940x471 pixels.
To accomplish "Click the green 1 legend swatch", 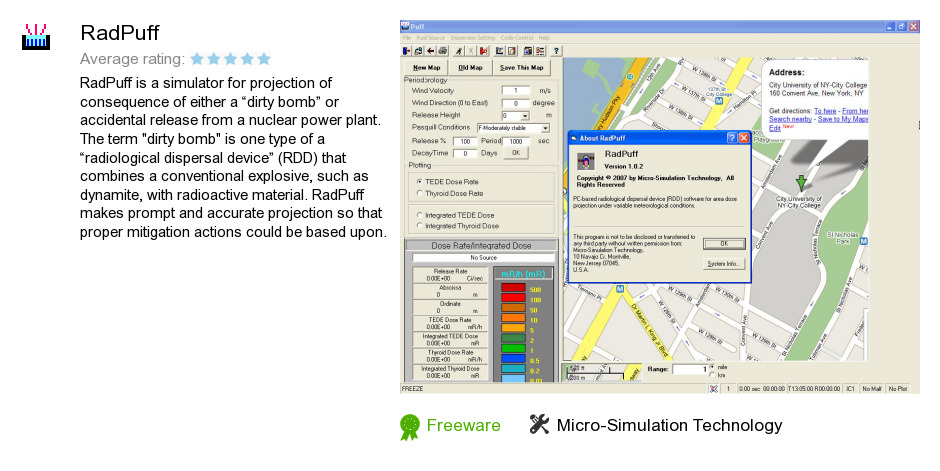I will click(513, 349).
